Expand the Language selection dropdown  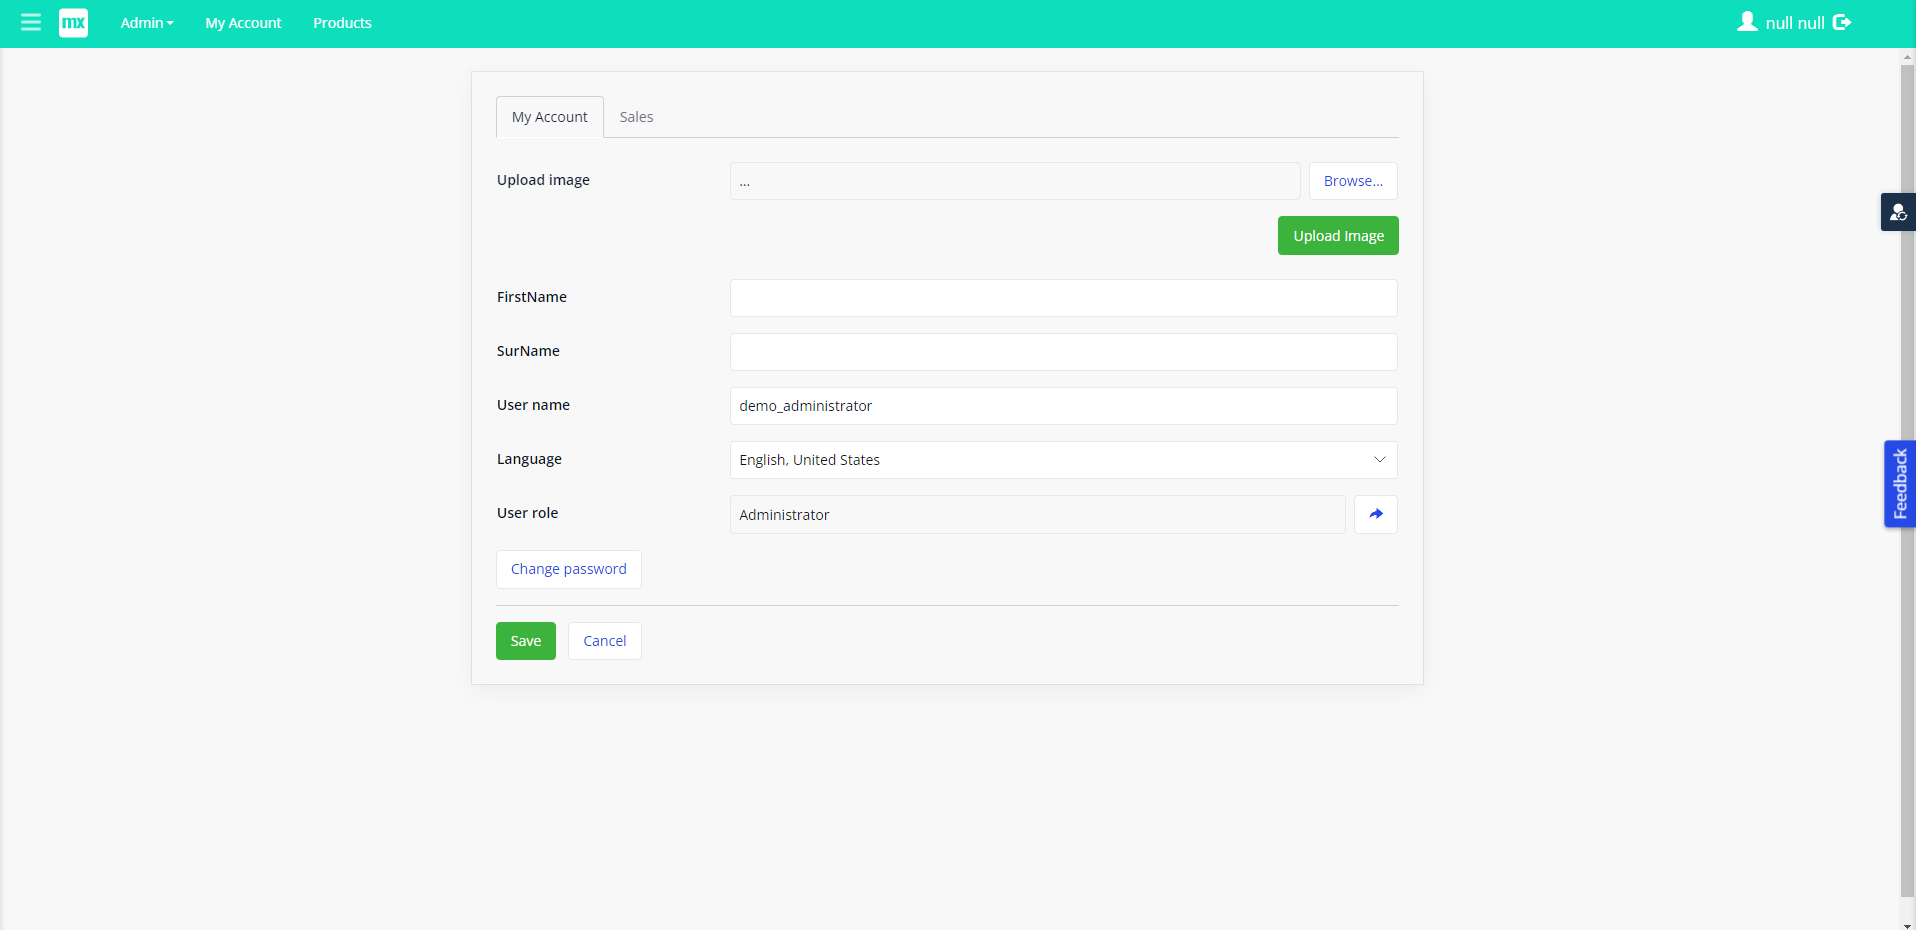point(1380,459)
